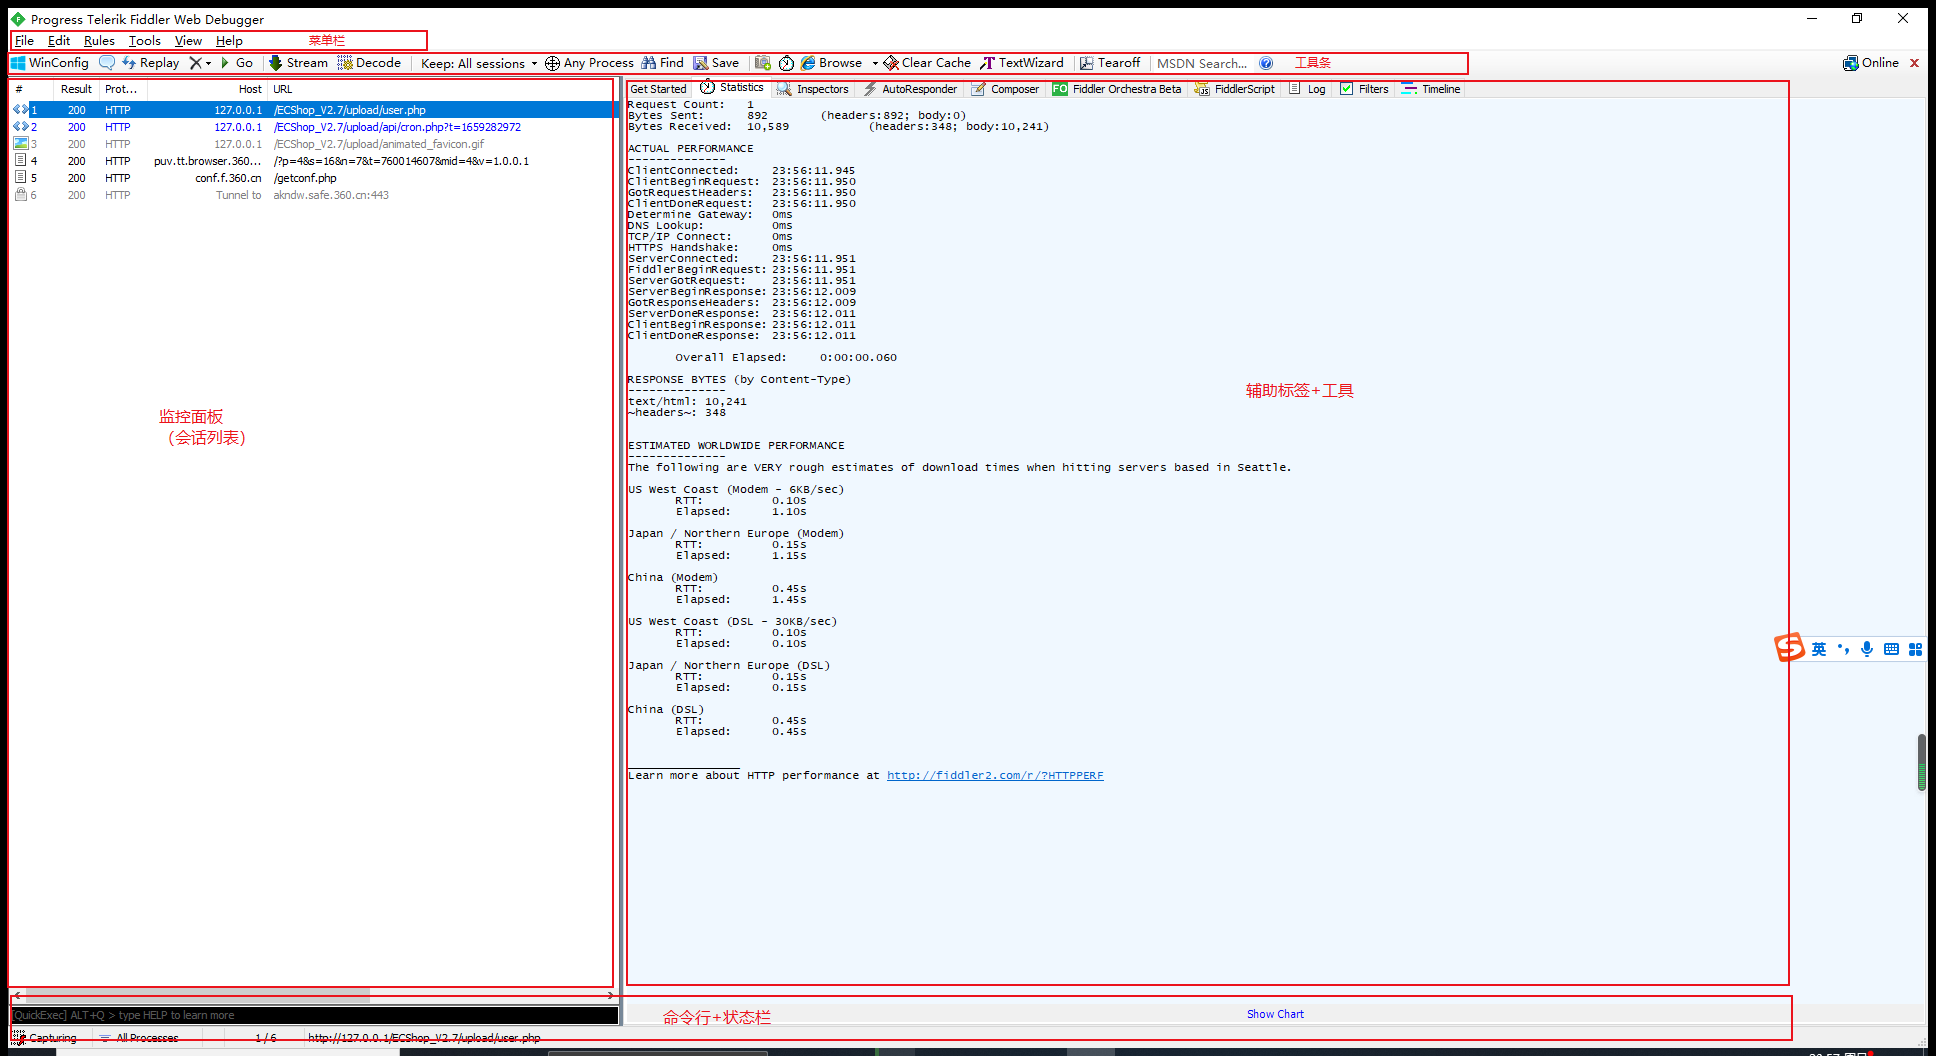Open the Log tab
The width and height of the screenshot is (1936, 1056).
coord(1307,89)
